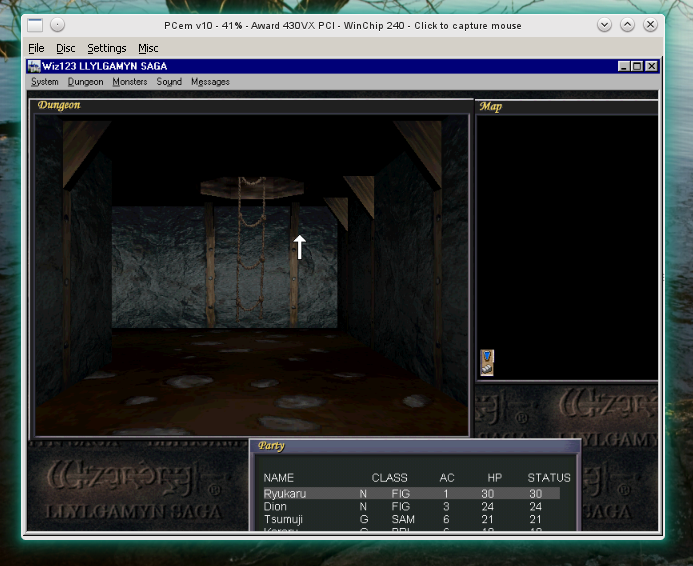Maximize the Wiz123 LLYLGAMYN SAGA inner window
Screen dimensions: 693x566
[637, 66]
